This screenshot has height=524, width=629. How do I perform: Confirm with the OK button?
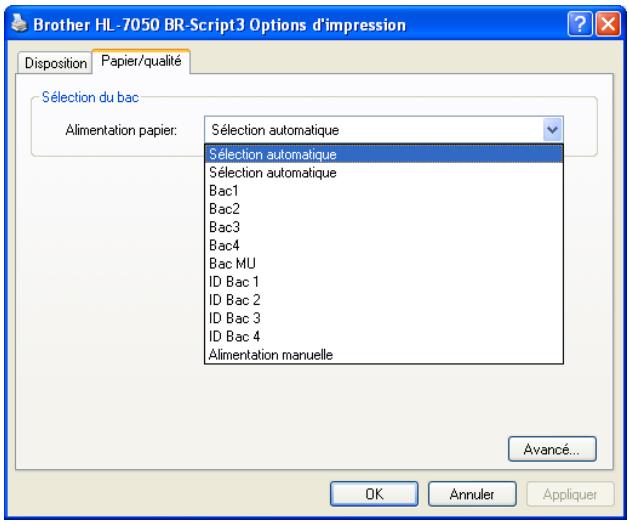pos(374,494)
